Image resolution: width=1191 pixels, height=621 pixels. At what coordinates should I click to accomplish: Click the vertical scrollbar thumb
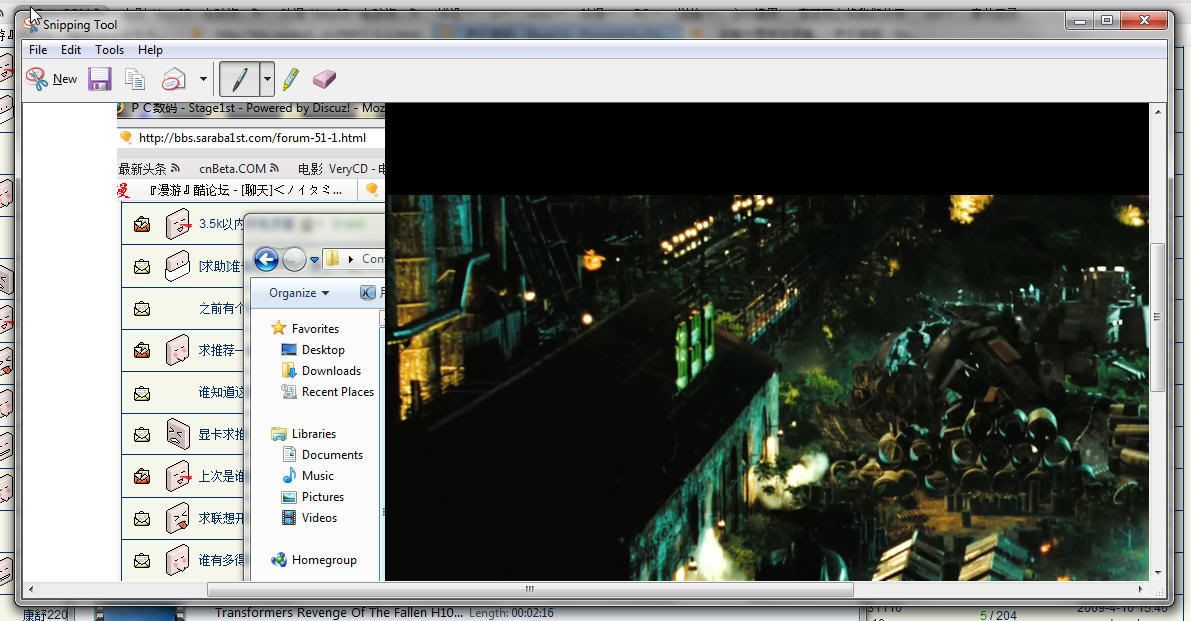1158,317
